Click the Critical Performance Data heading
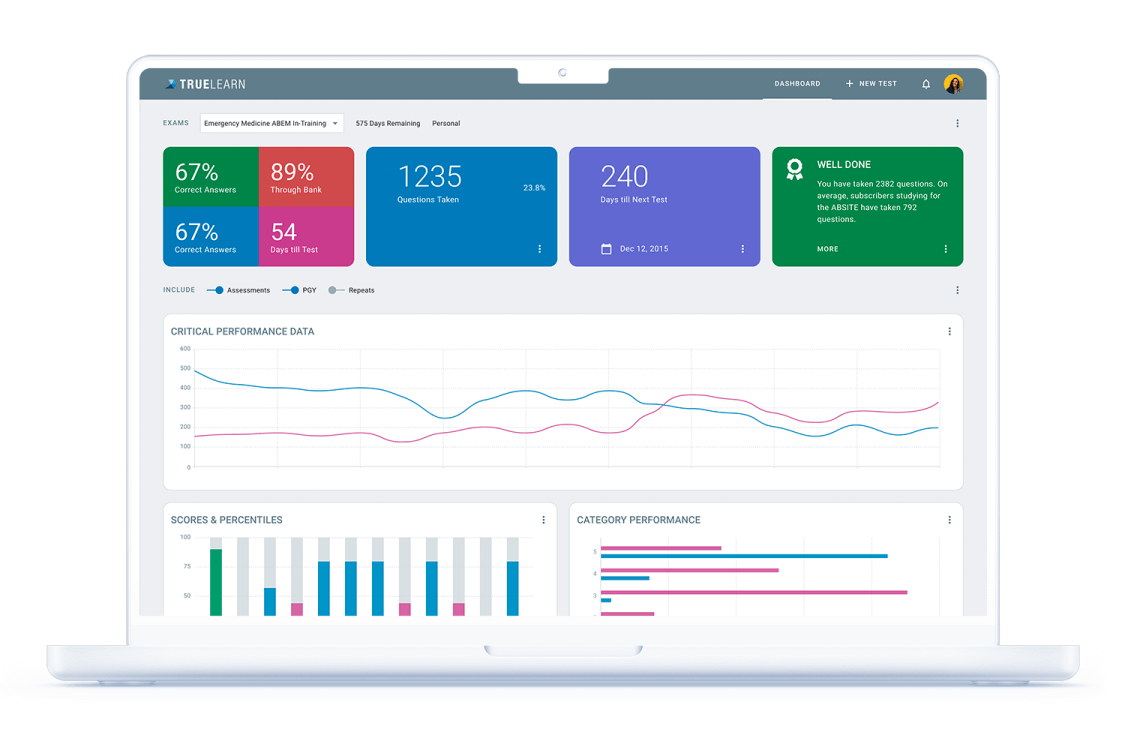Screen dimensions: 1125x741 [243, 331]
